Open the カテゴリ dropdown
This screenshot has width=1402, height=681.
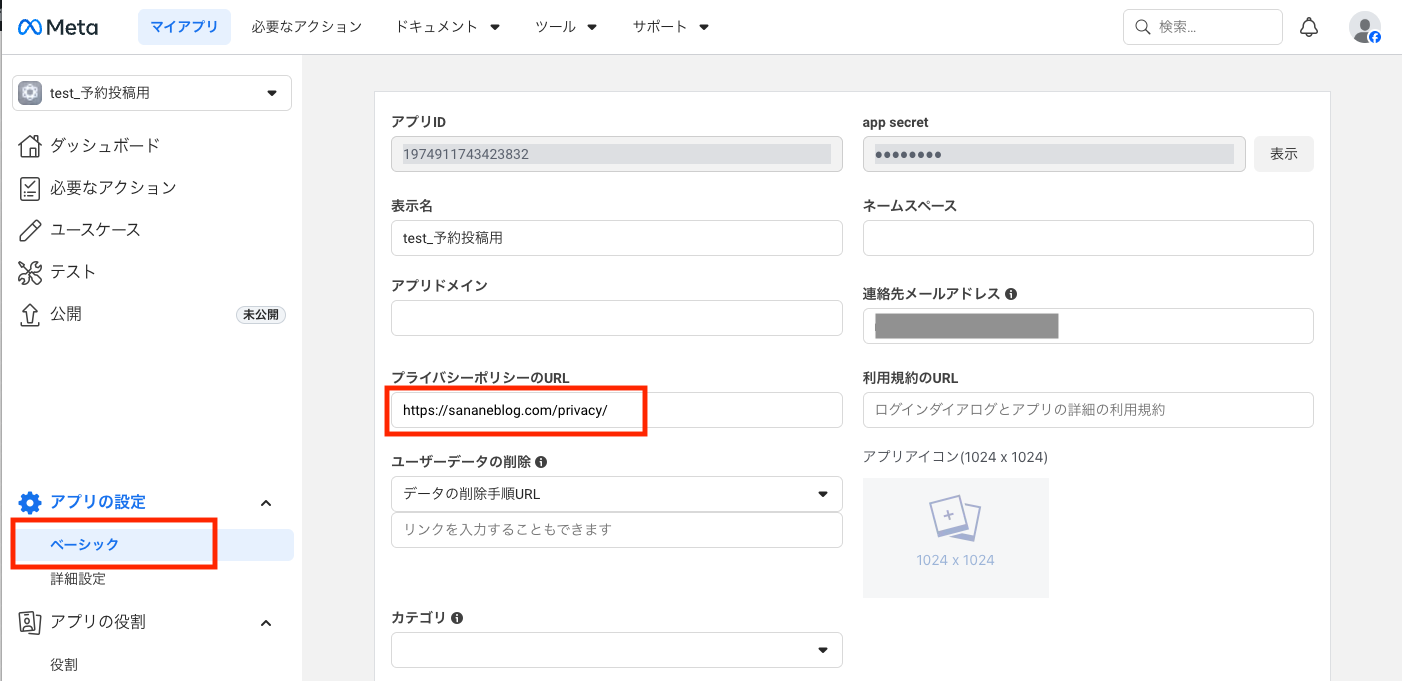click(824, 650)
